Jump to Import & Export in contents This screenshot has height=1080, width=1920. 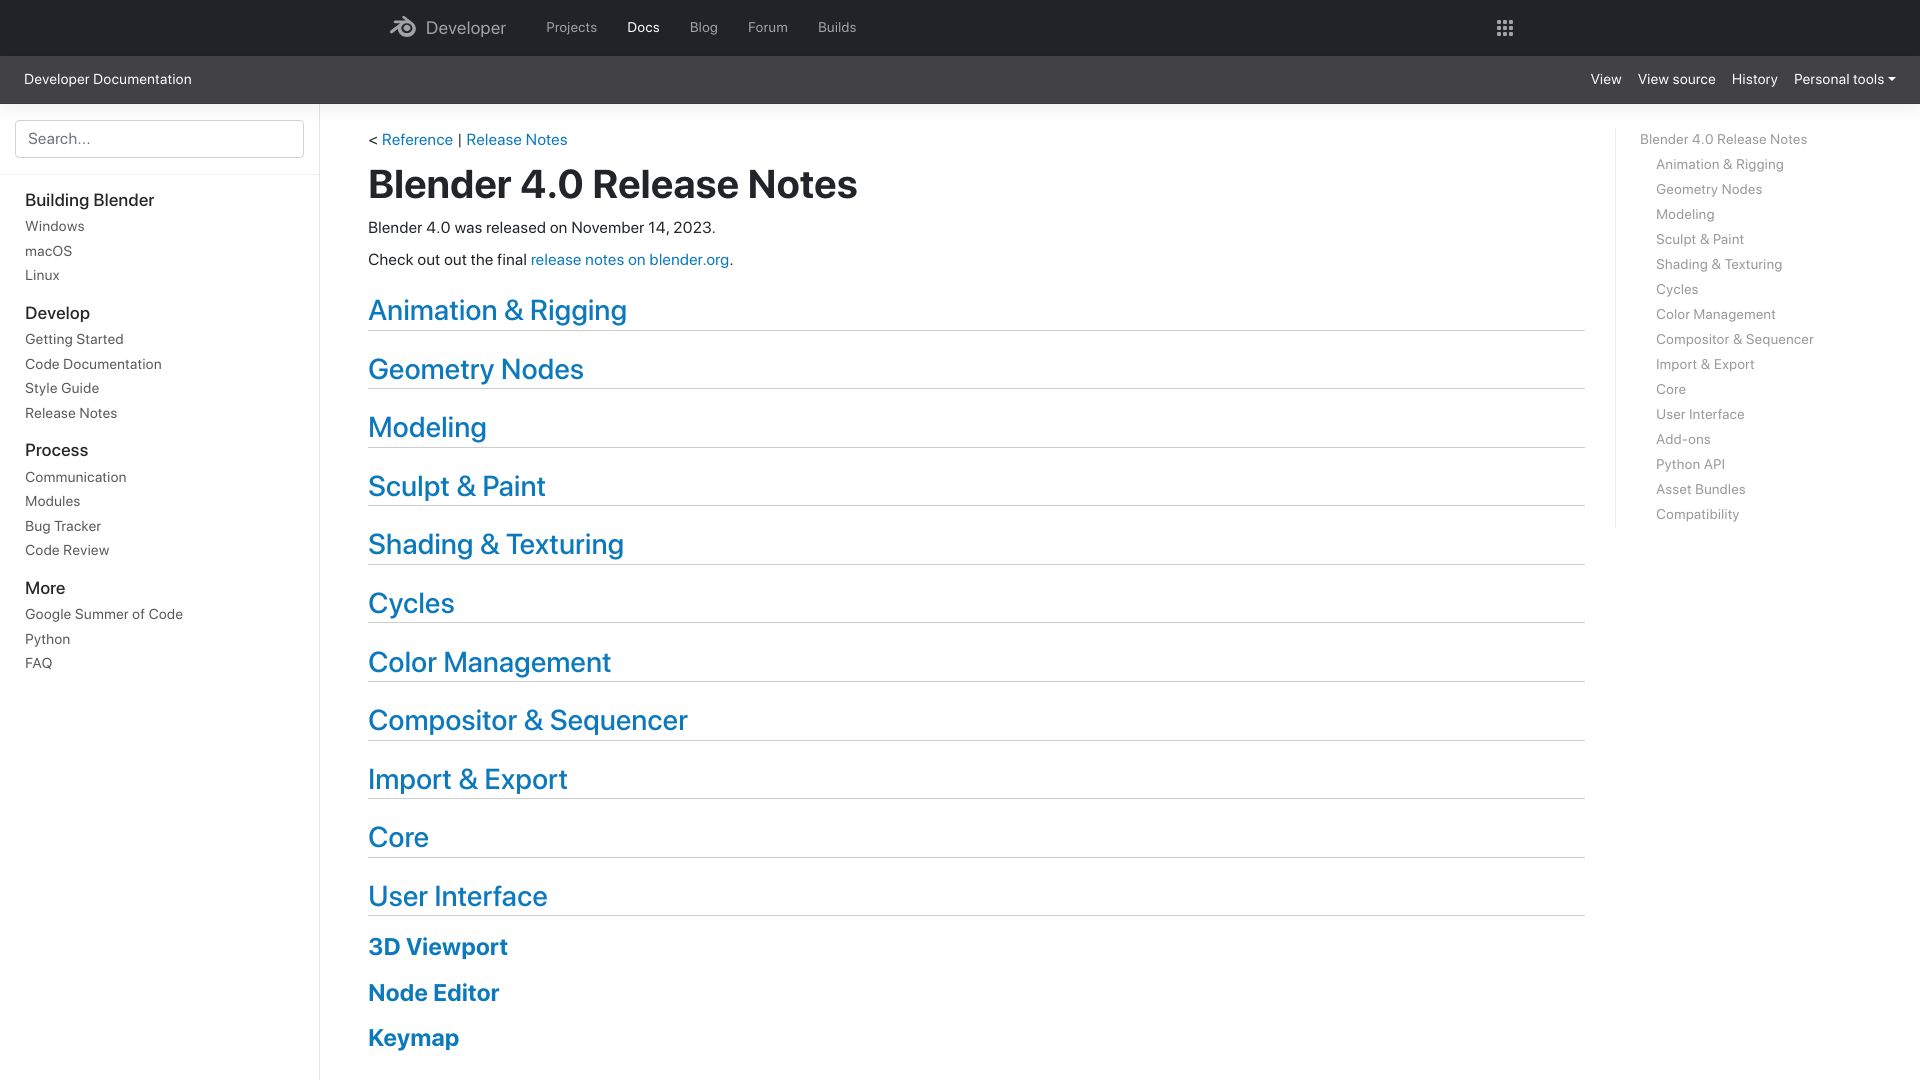pos(1705,365)
